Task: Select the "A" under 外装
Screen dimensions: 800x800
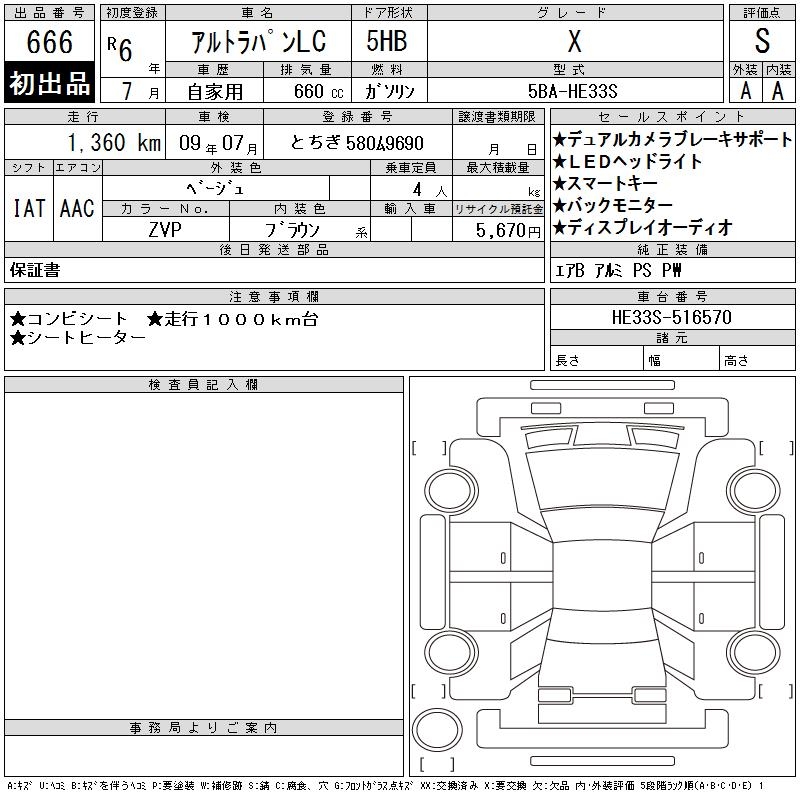Action: tap(746, 91)
